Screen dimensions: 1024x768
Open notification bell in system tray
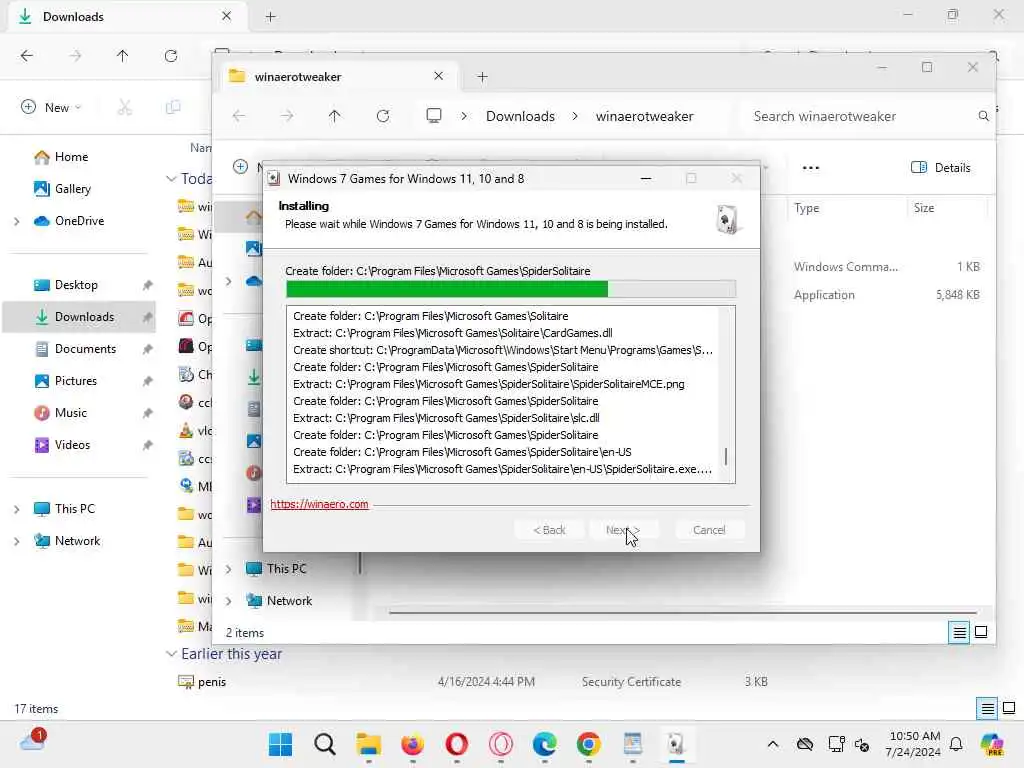[x=956, y=744]
